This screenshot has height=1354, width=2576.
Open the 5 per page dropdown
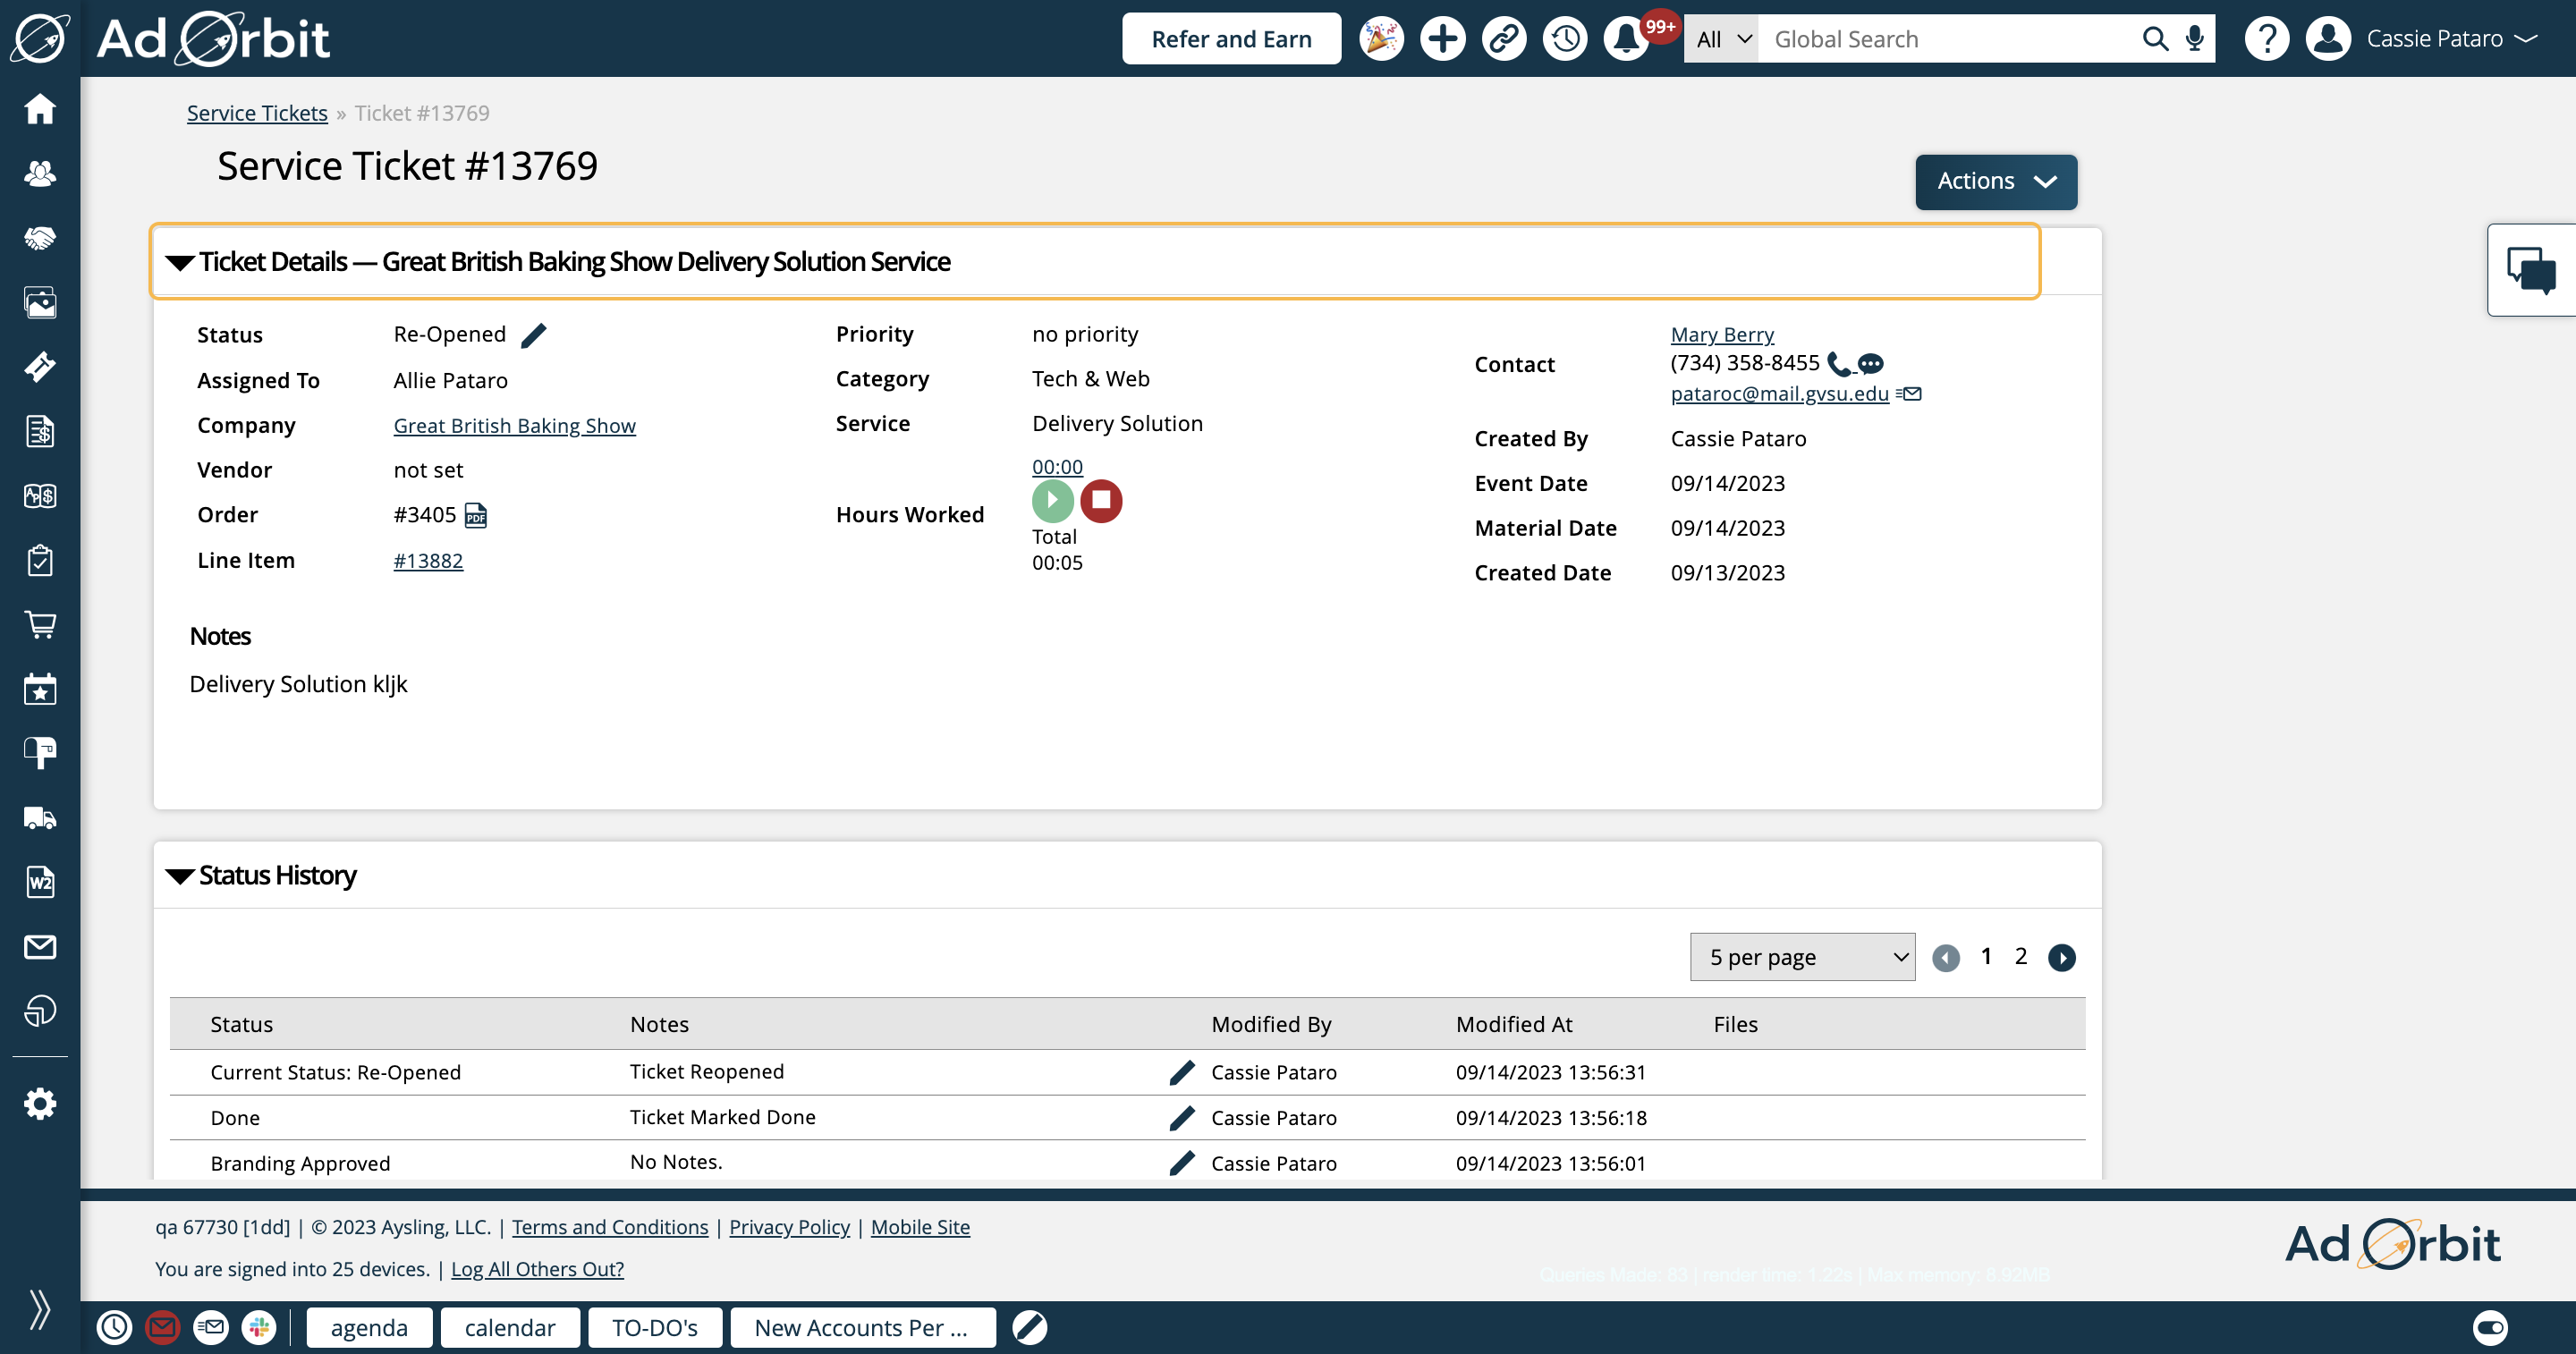point(1802,957)
